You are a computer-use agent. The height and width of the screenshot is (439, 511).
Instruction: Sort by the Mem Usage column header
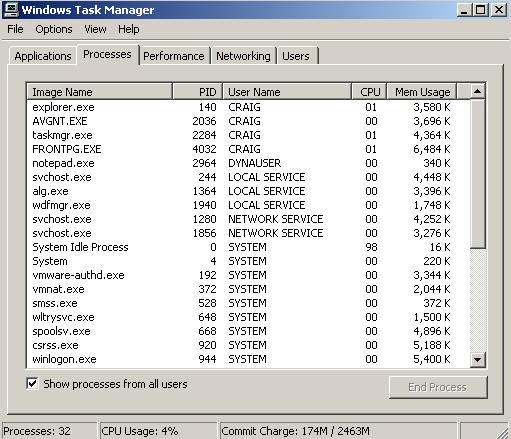pos(421,92)
